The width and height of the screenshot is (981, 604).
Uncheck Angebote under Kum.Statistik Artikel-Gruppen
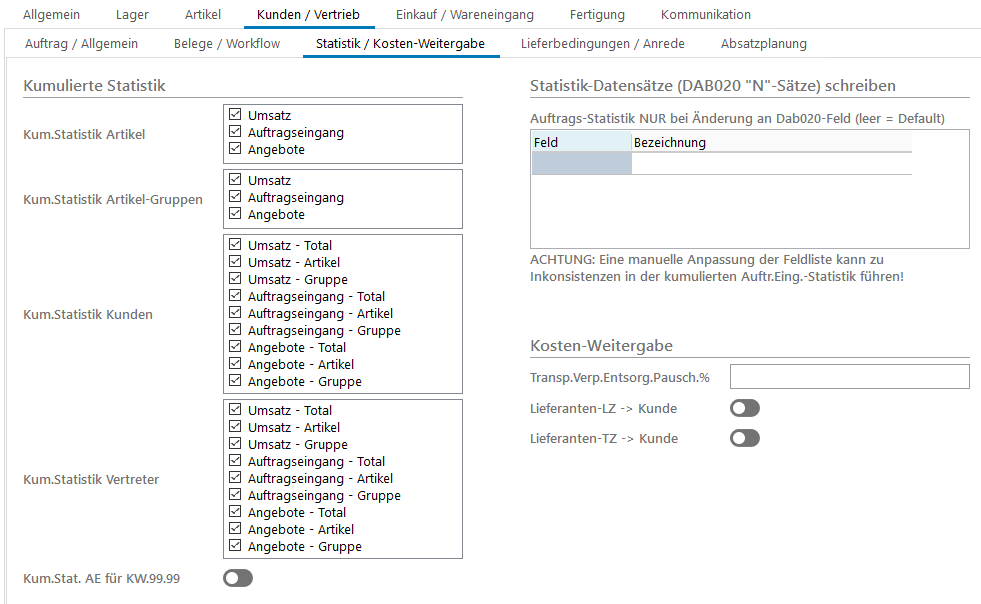point(235,214)
